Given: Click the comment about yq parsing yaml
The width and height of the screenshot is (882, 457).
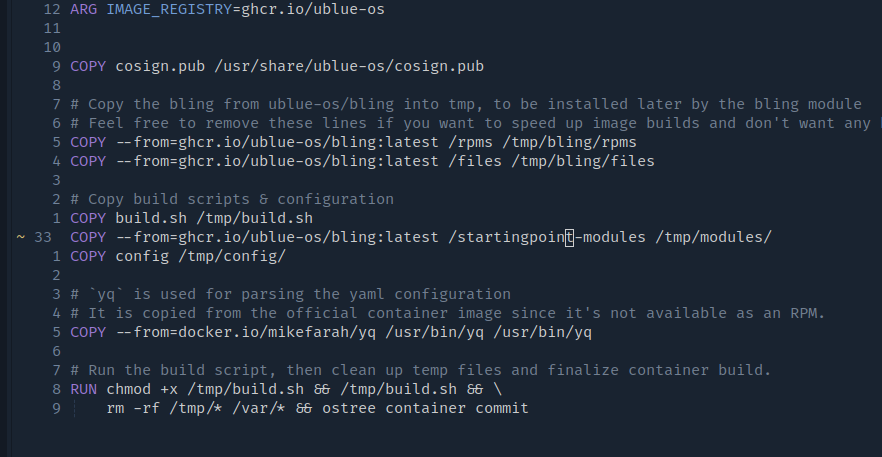Looking at the screenshot, I should (290, 294).
